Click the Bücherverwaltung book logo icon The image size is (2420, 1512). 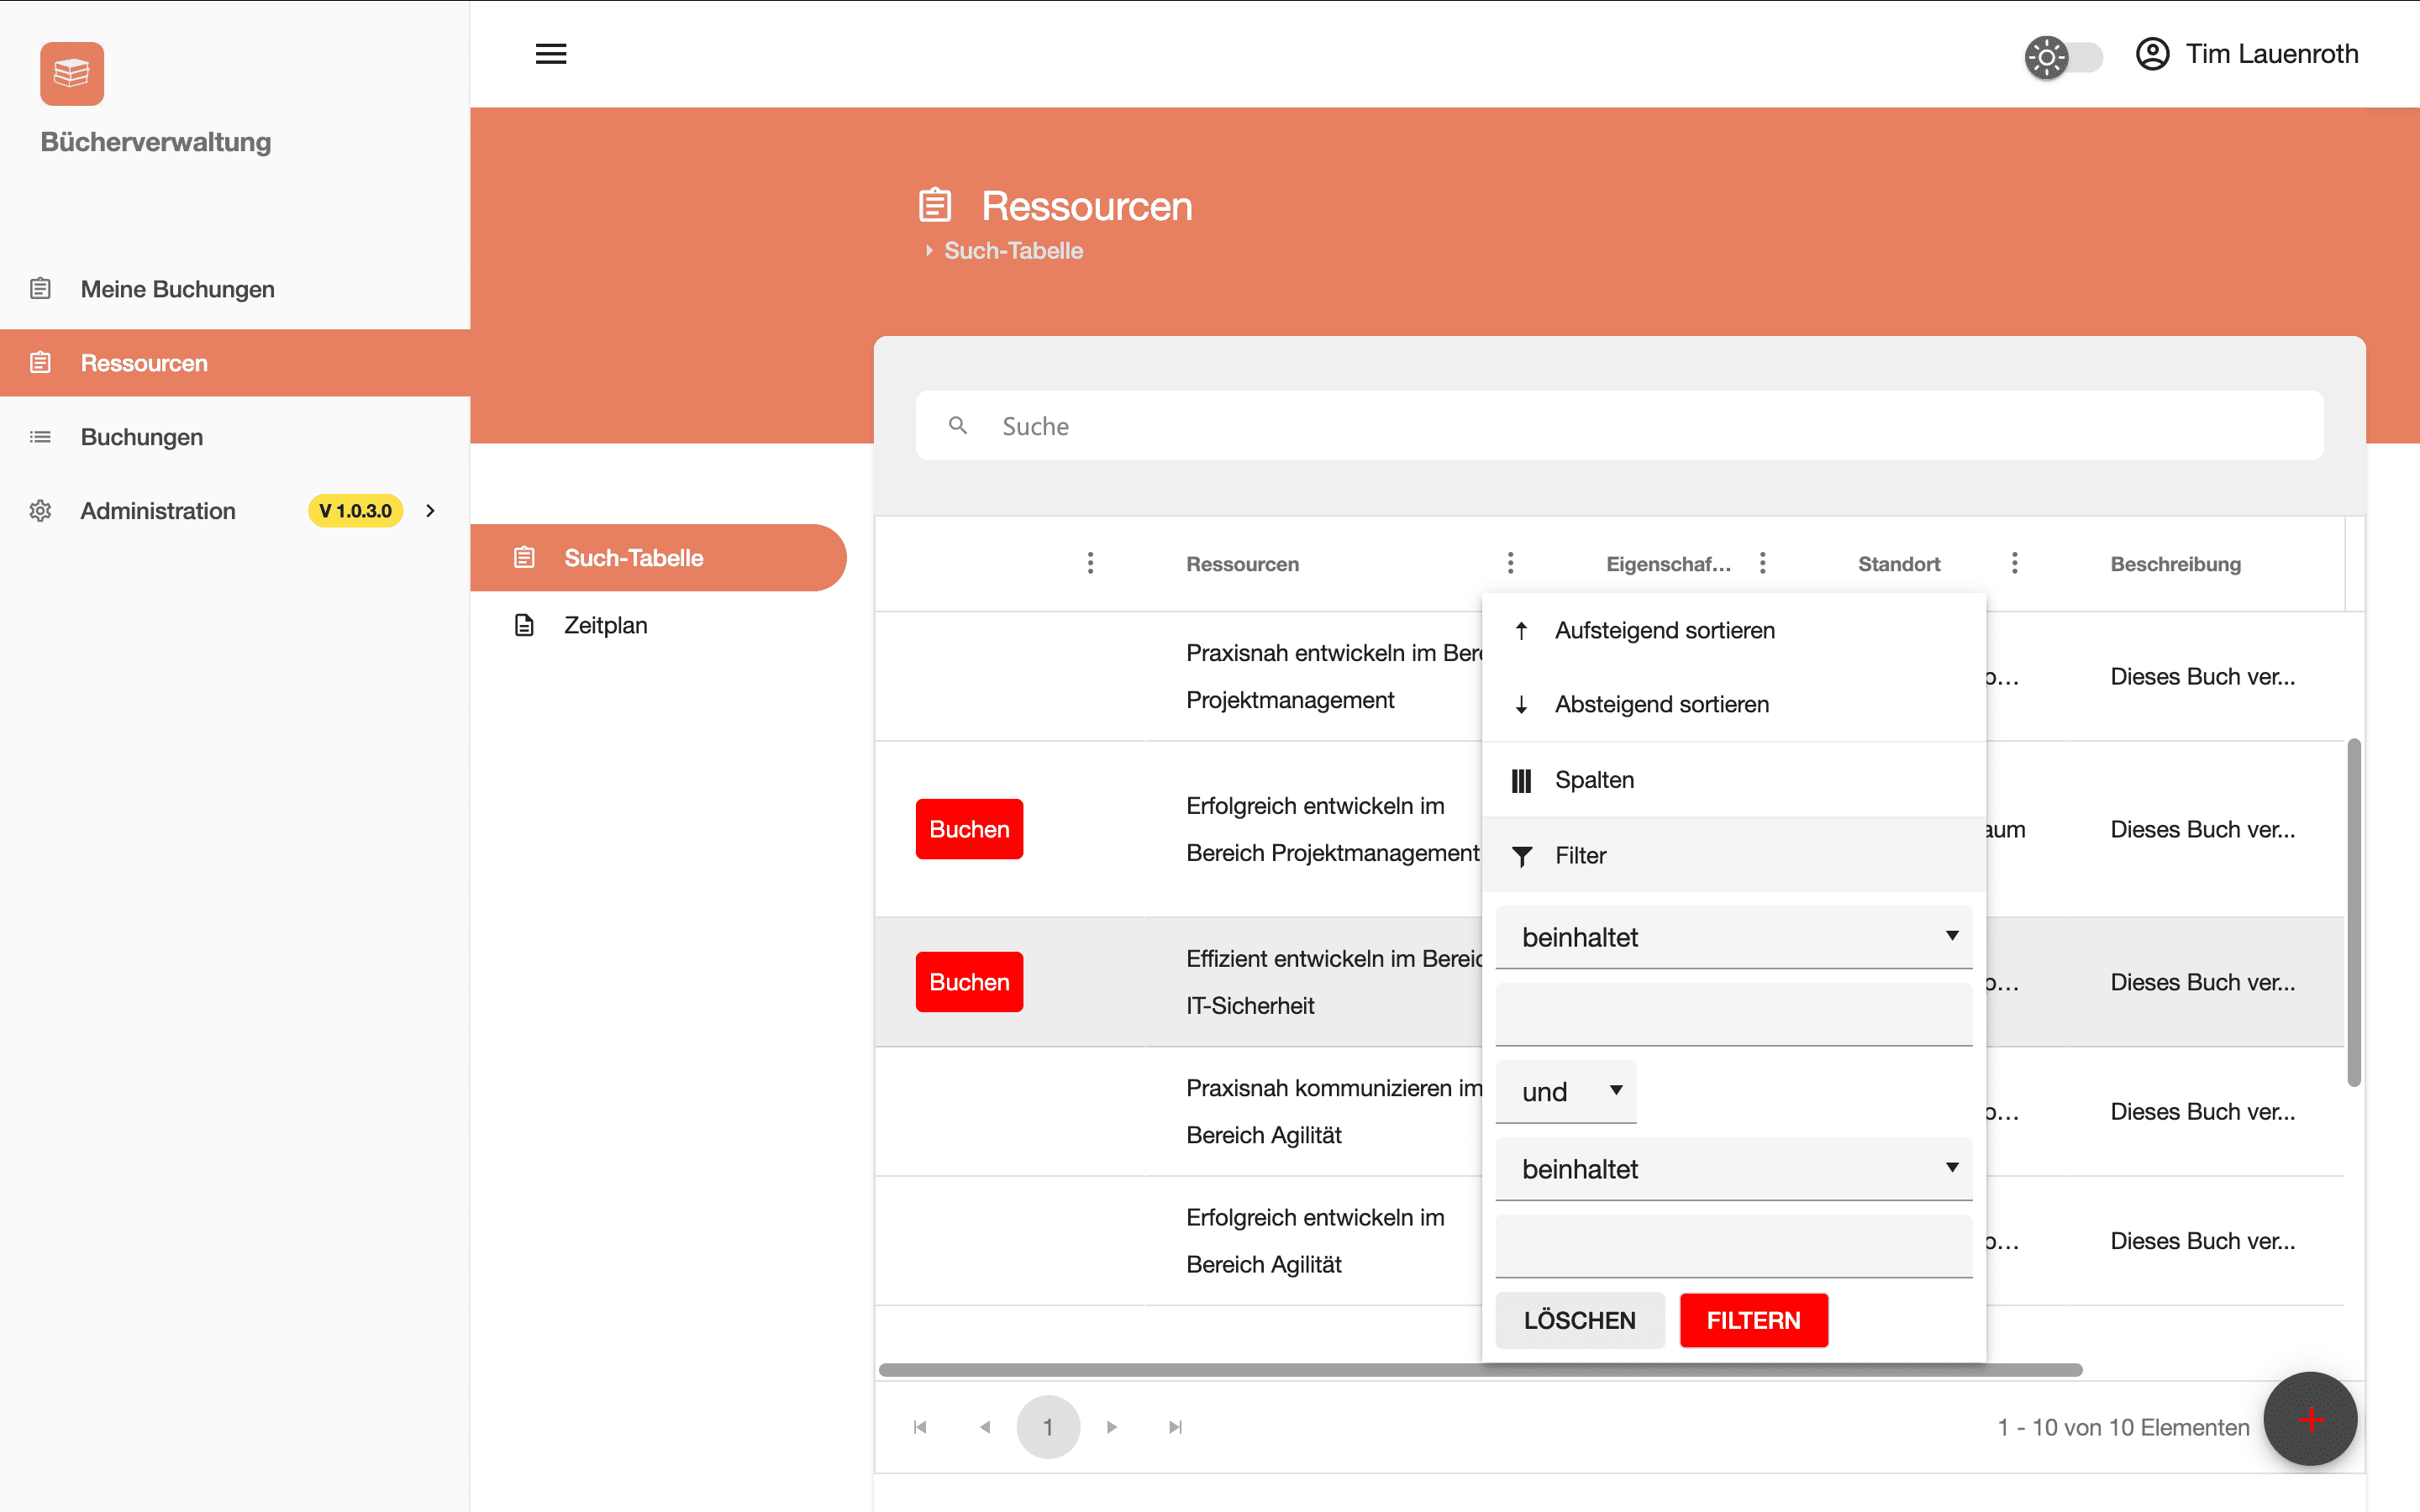pyautogui.click(x=72, y=73)
